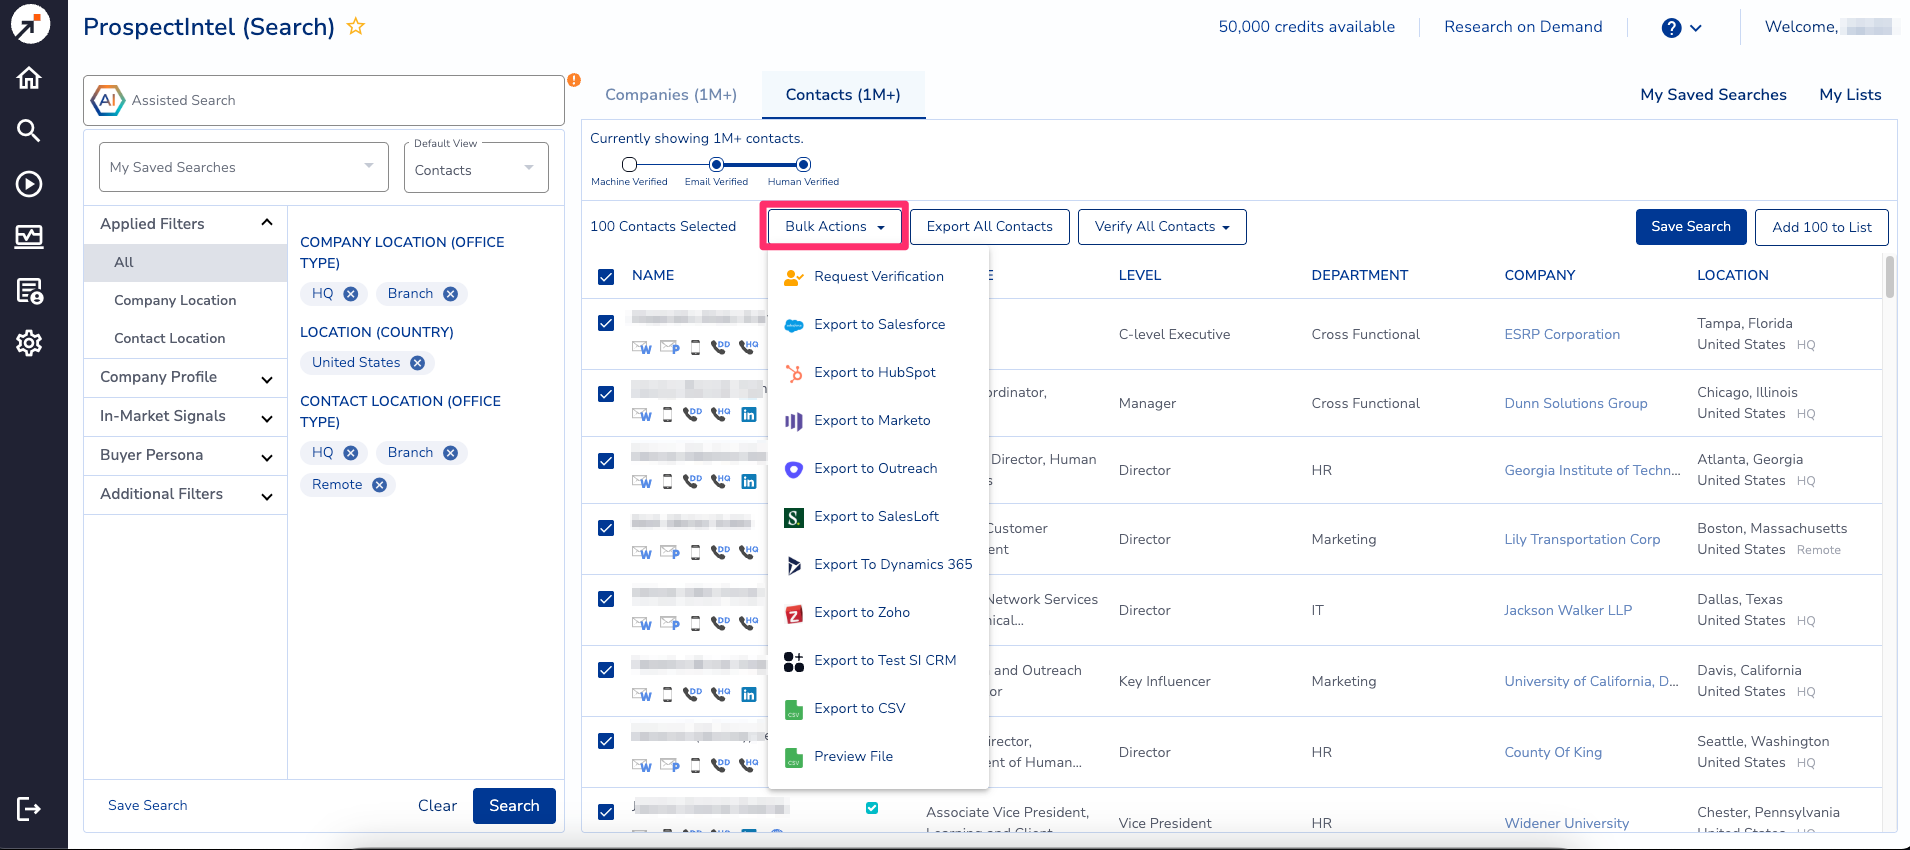Star ProspectIntel (Search) as favorite
Screen dimensions: 1910x850
355,27
